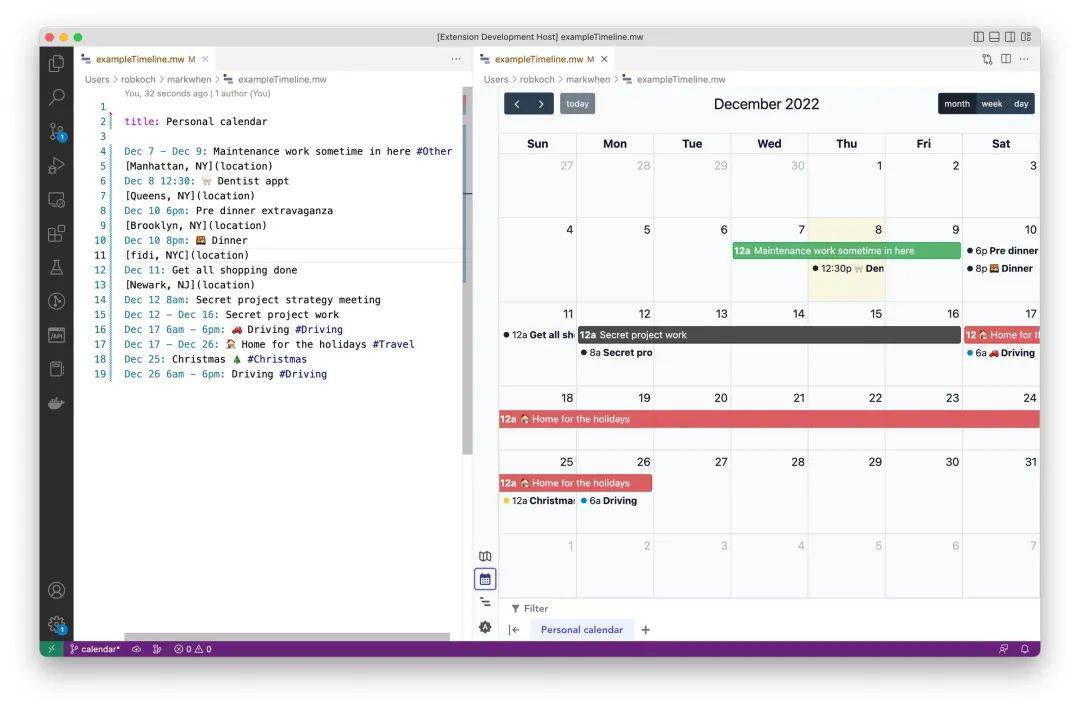1080x709 pixels.
Task: Close the left exampleTimeline.mw tab
Action: pos(205,59)
